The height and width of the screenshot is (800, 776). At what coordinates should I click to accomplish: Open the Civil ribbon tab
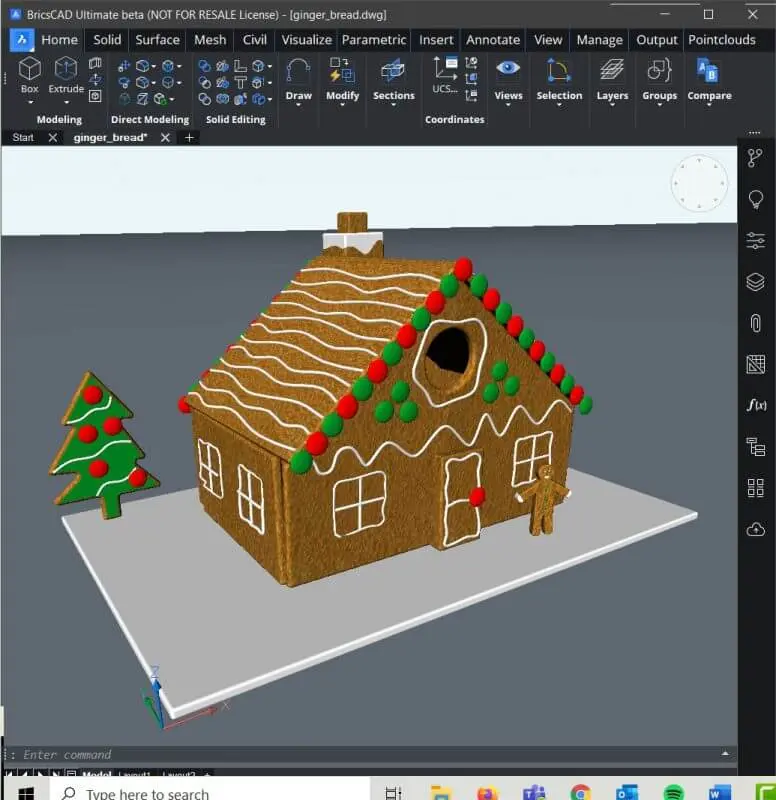[255, 40]
